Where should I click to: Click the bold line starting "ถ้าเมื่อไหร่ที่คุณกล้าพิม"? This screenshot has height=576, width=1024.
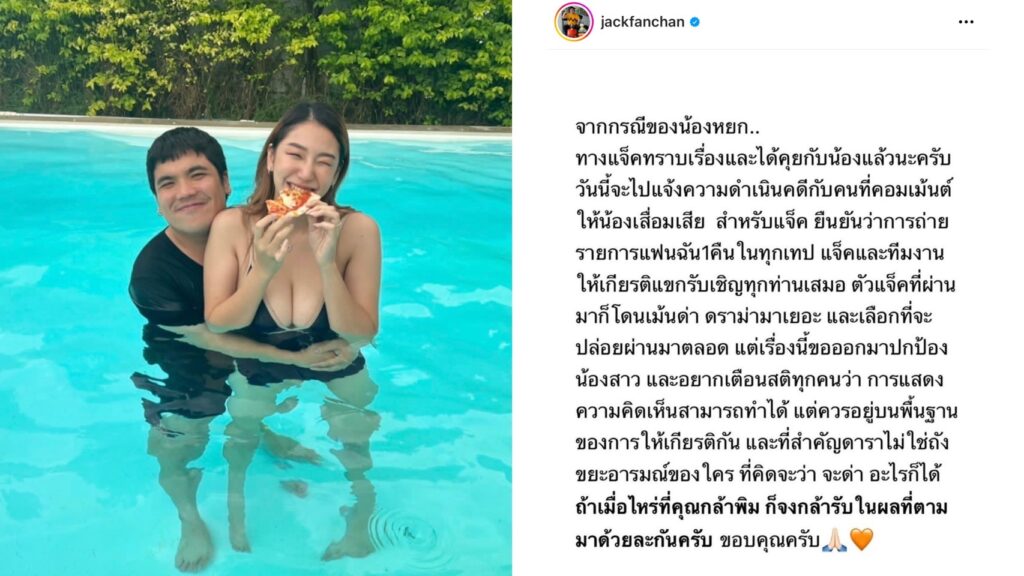tap(761, 508)
